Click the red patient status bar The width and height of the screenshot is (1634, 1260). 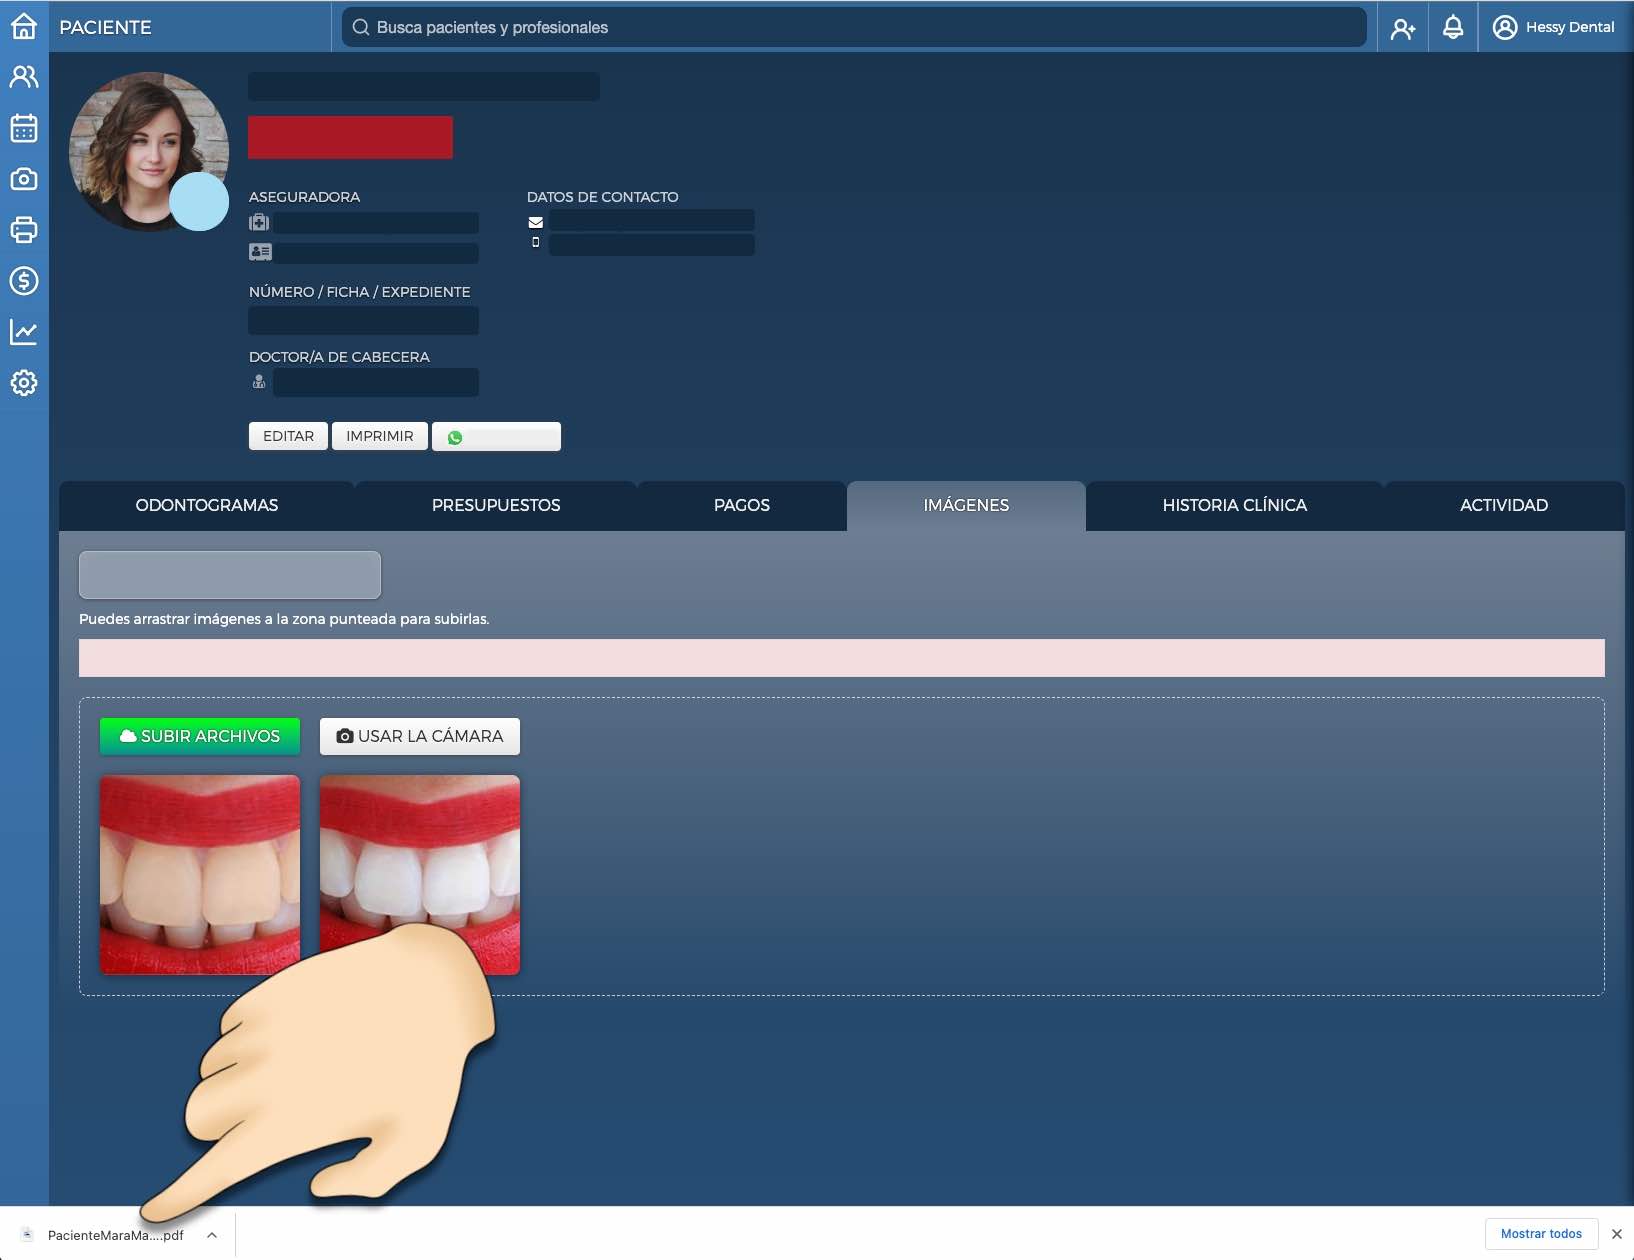pos(350,137)
